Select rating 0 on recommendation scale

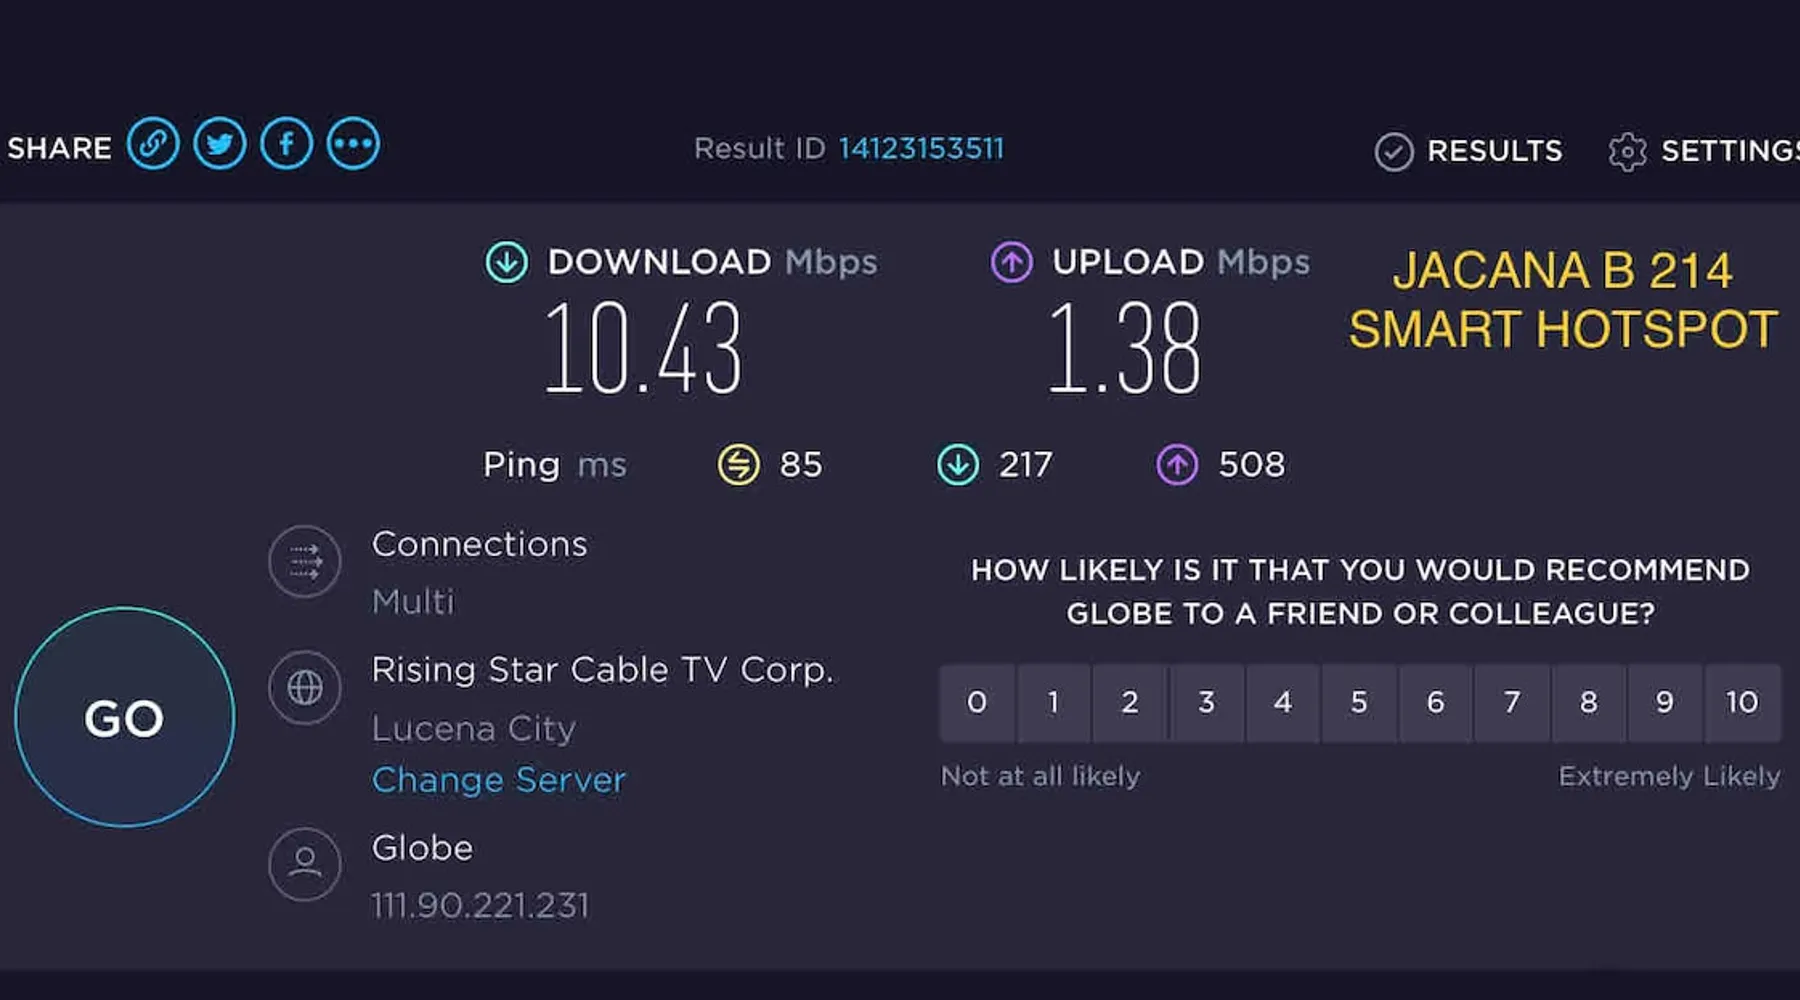coord(977,703)
